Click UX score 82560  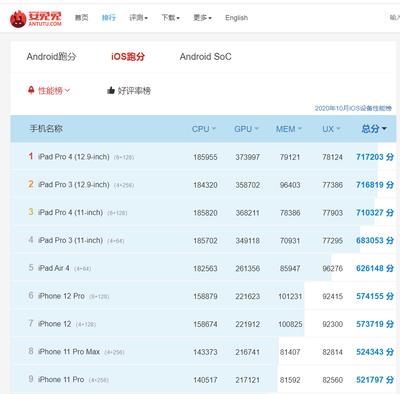(332, 380)
